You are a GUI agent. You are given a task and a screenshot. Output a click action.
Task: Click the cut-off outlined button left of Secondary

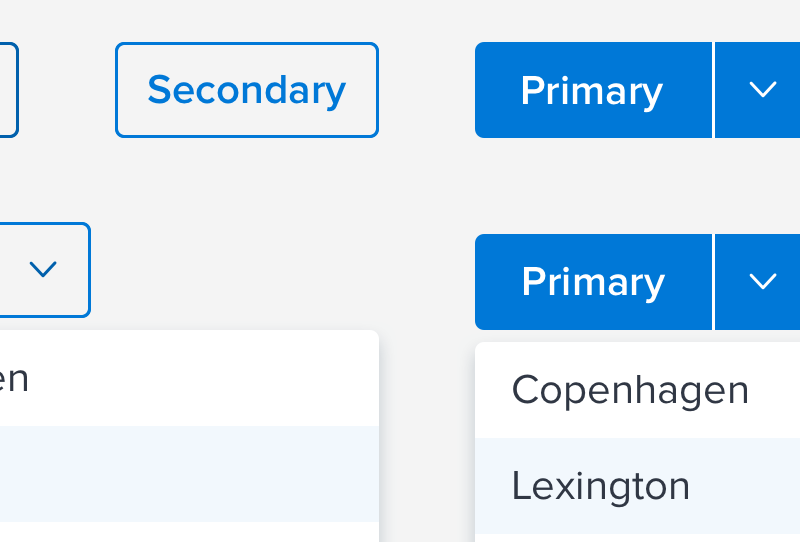click(8, 90)
